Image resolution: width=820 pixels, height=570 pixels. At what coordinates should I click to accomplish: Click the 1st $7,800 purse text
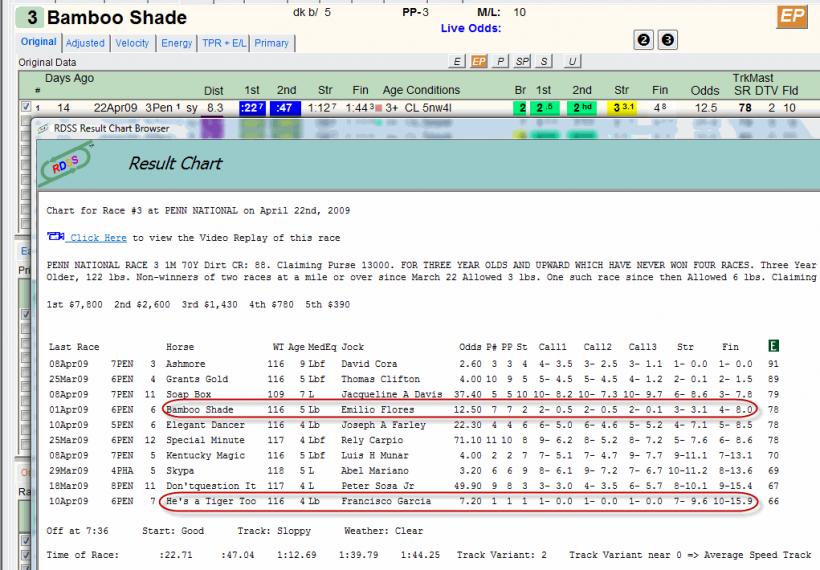pyautogui.click(x=74, y=304)
